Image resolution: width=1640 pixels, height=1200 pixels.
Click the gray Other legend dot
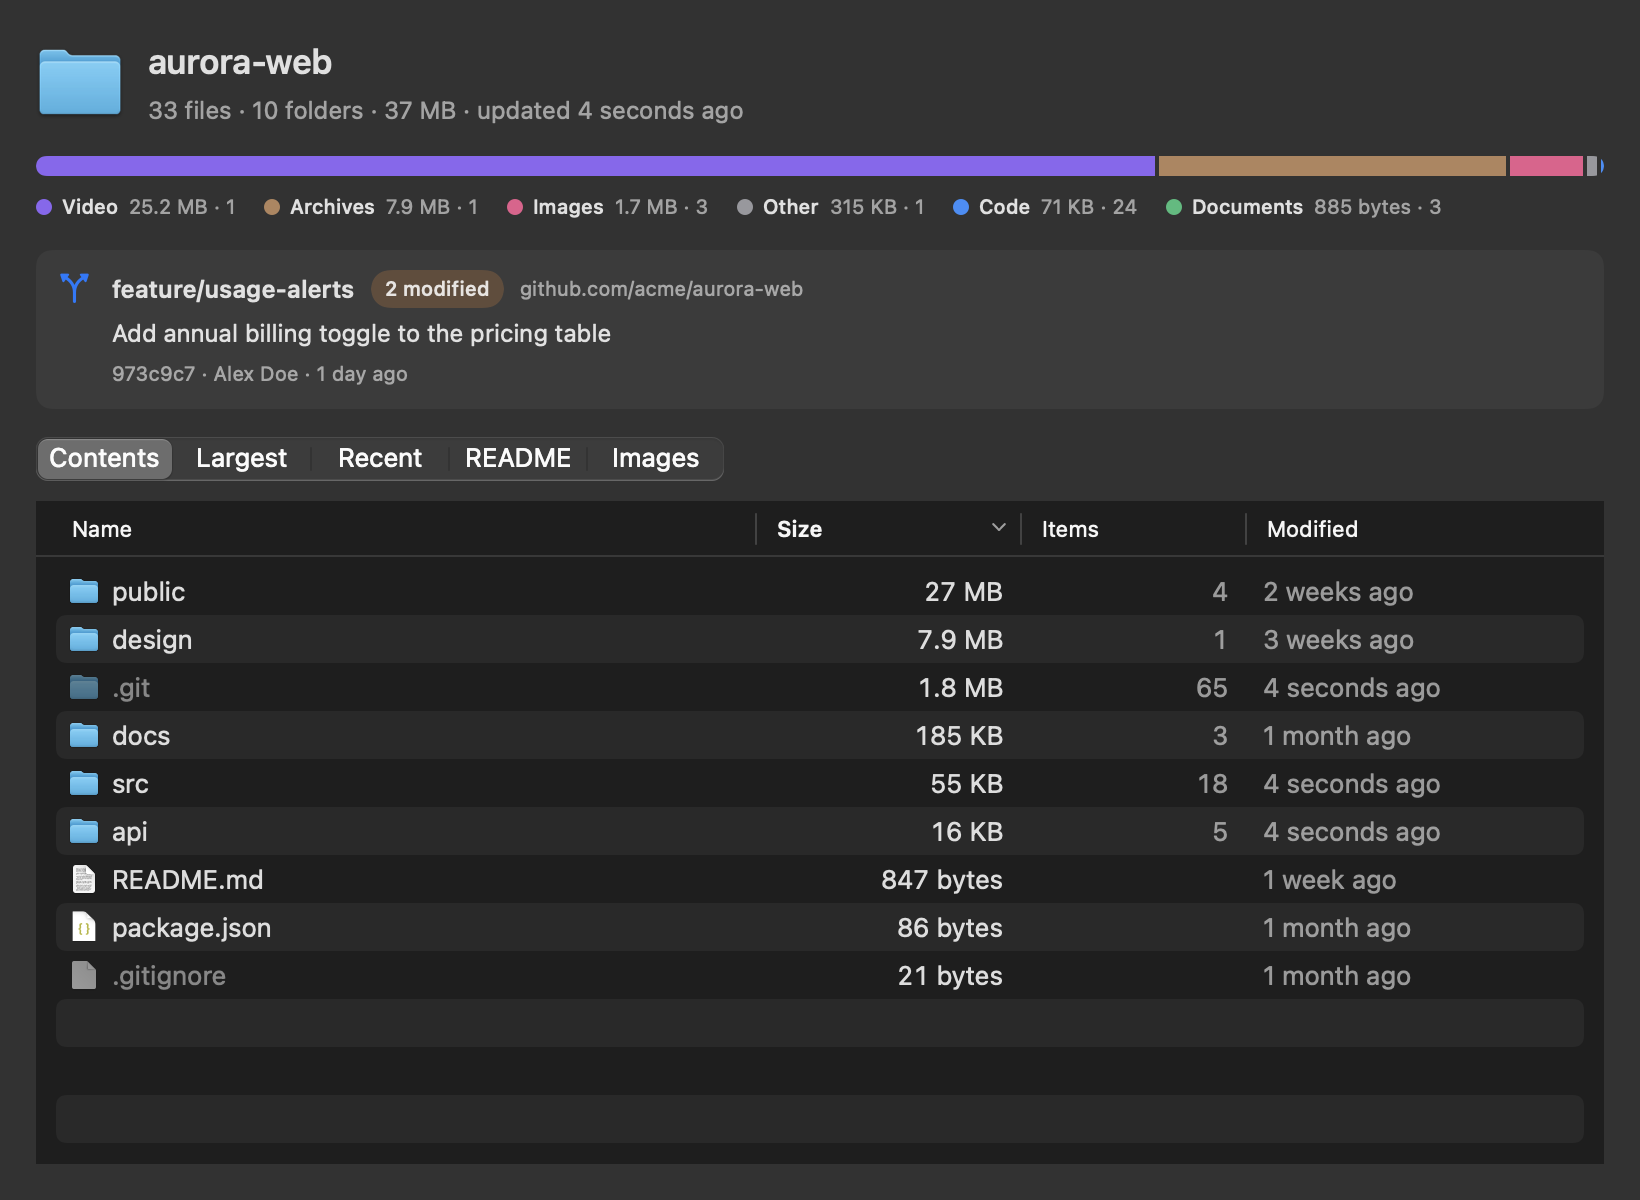745,207
